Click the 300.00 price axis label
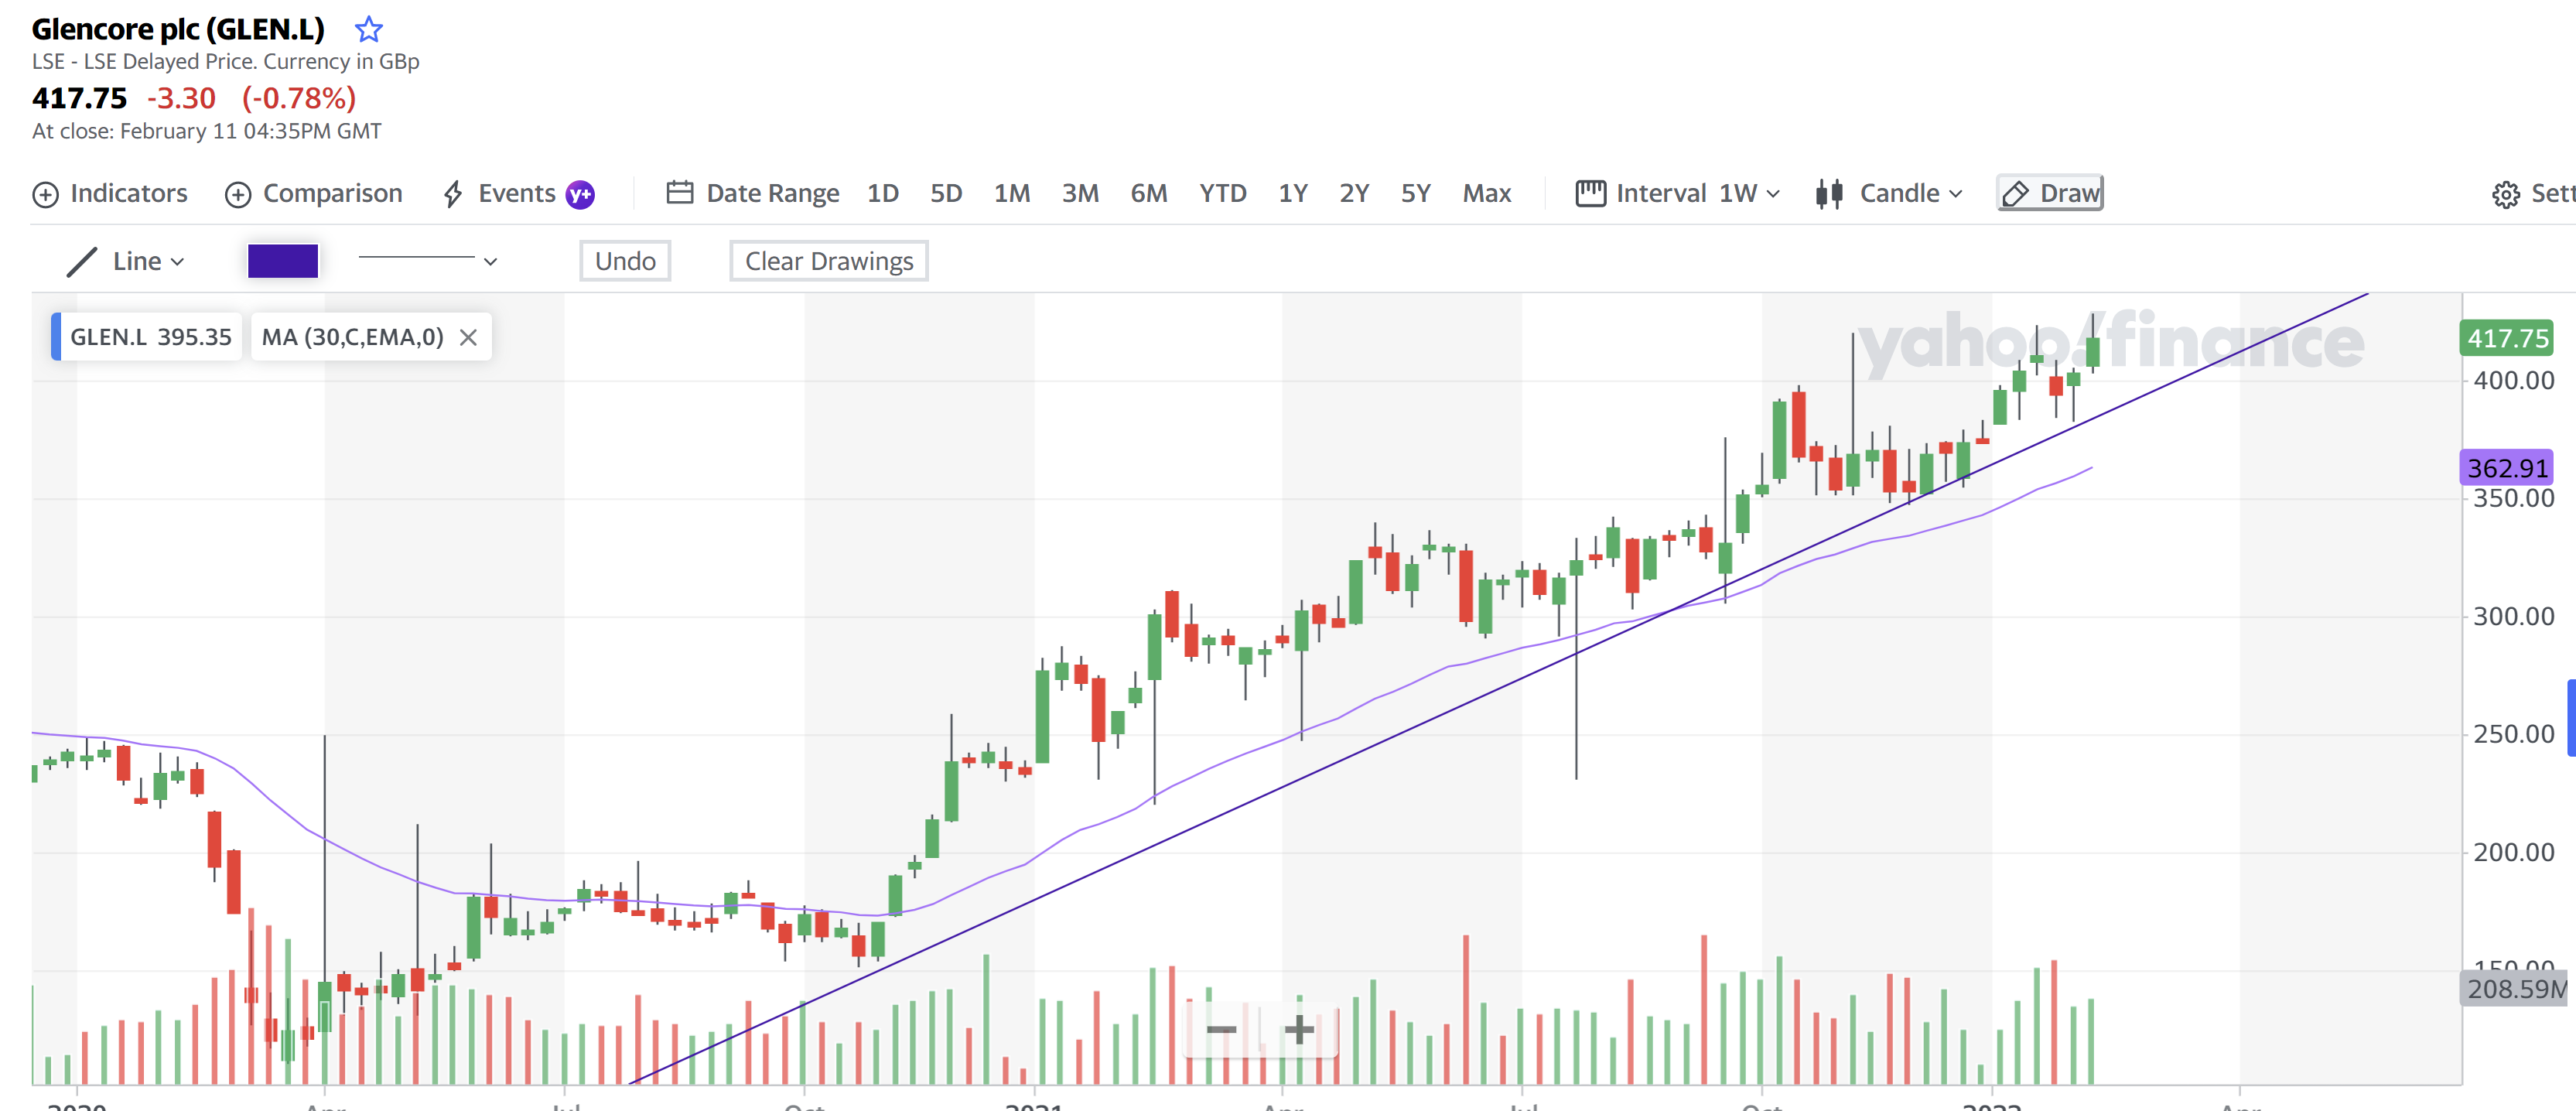 tap(2513, 617)
